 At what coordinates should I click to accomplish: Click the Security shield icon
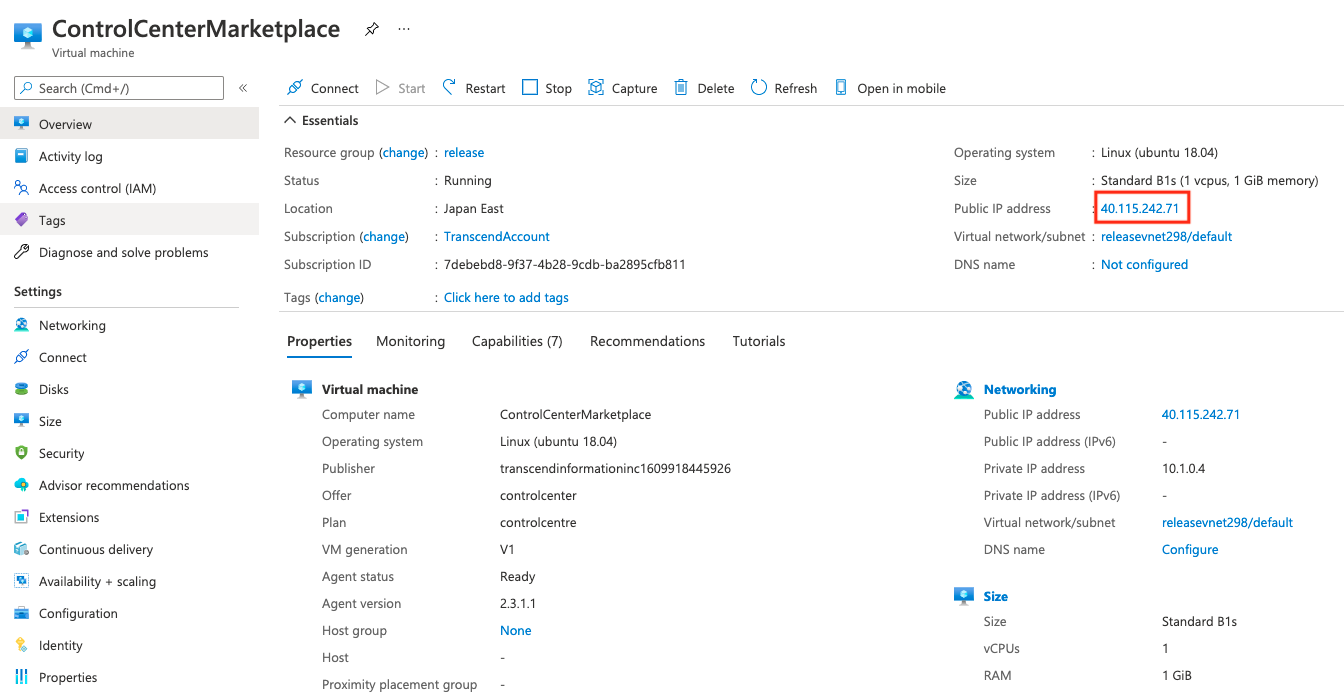pyautogui.click(x=22, y=453)
